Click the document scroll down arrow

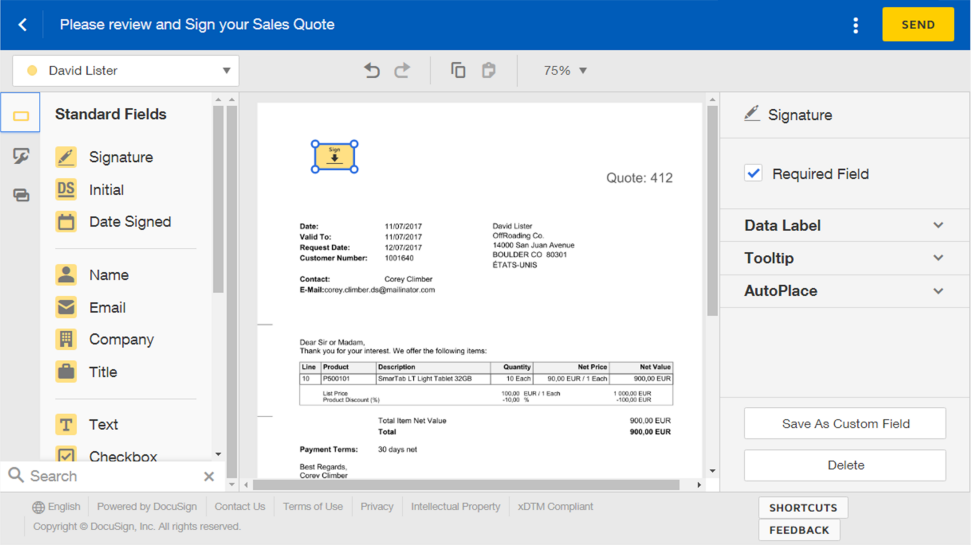[x=712, y=471]
